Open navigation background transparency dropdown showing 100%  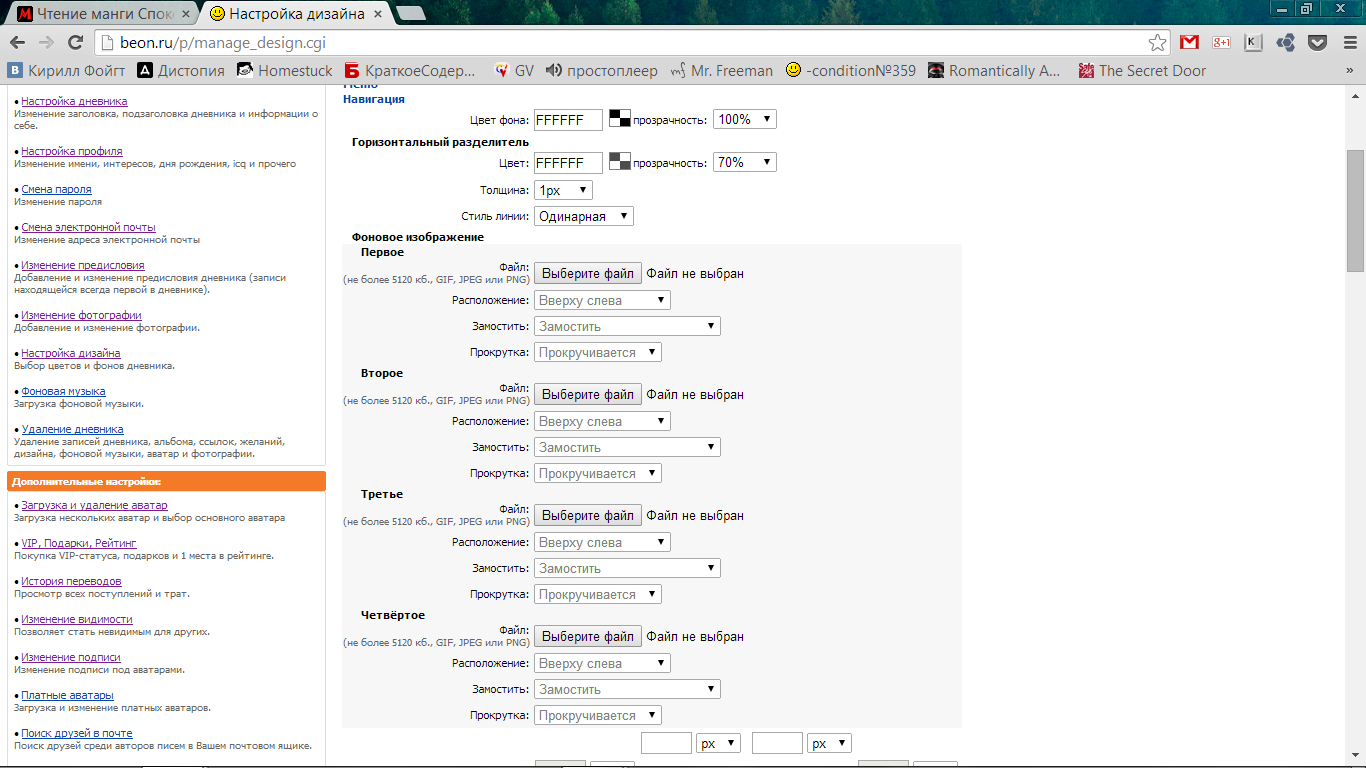[745, 119]
